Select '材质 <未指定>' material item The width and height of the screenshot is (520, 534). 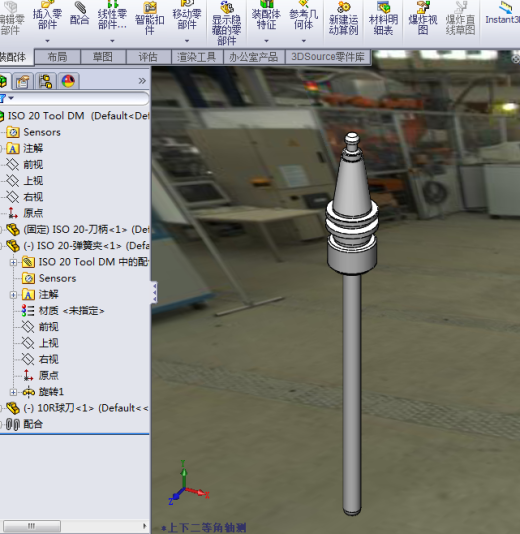coord(63,311)
